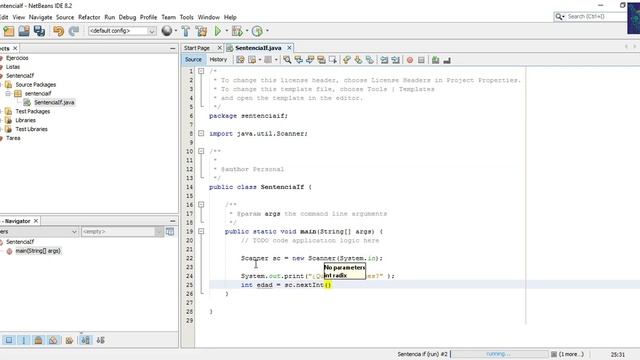Toggle Show Inherited Members in Navigator

click(x=9, y=340)
